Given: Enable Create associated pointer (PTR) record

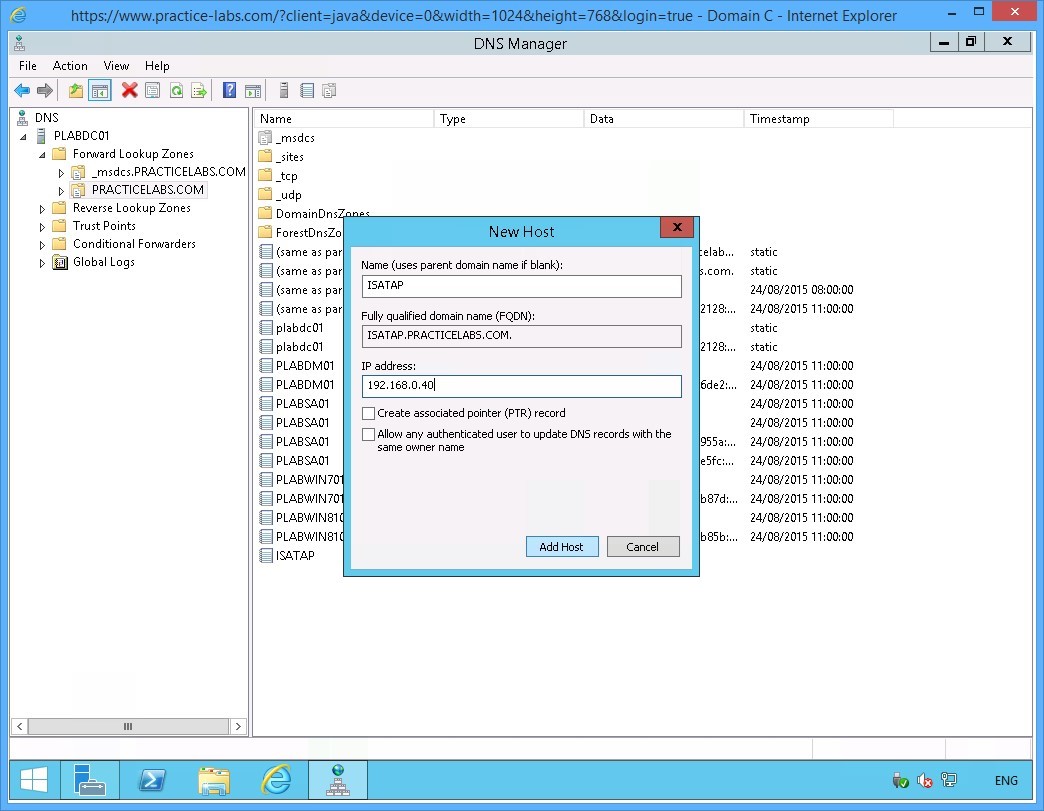Looking at the screenshot, I should click(x=369, y=413).
